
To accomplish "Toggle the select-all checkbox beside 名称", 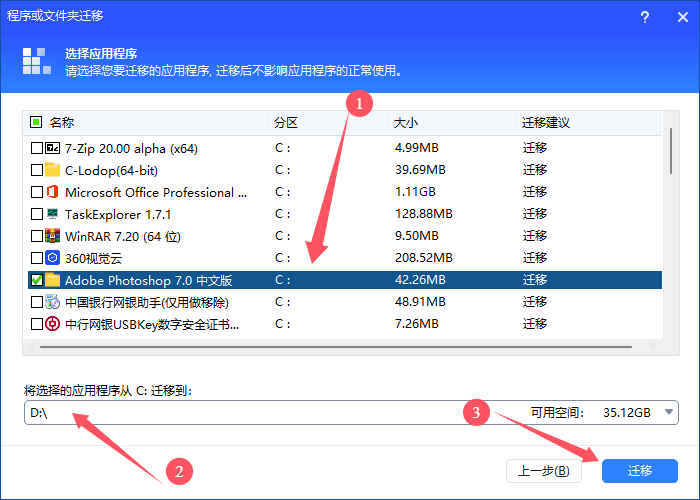I will (36, 121).
